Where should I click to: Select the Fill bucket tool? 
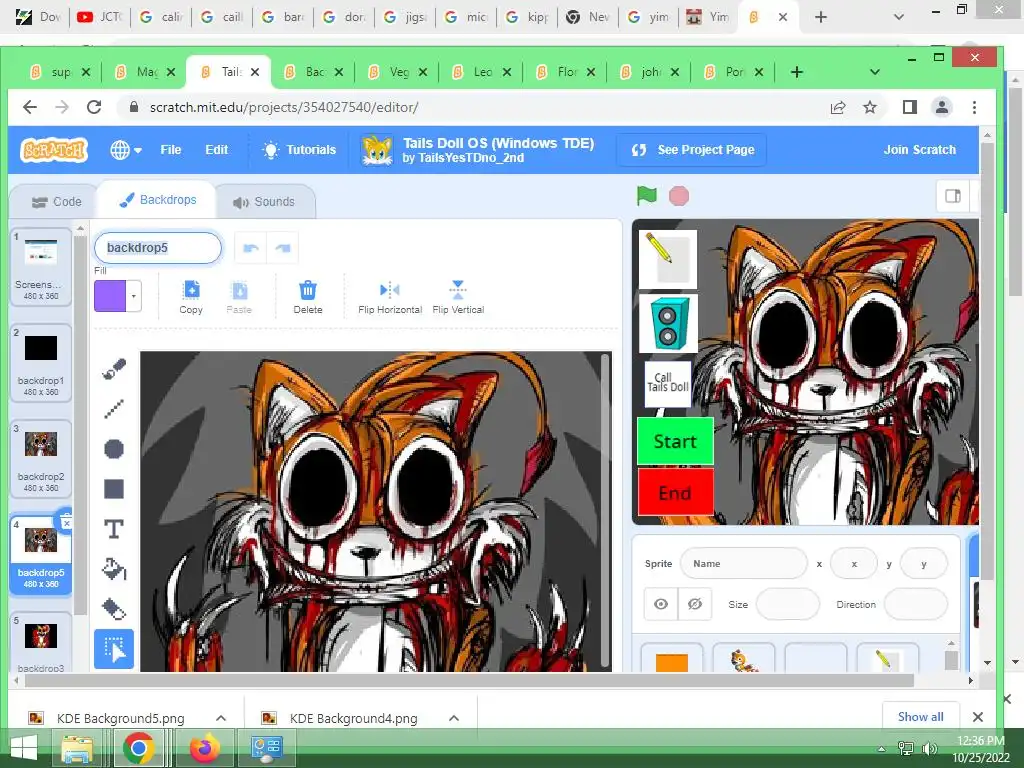coord(114,568)
